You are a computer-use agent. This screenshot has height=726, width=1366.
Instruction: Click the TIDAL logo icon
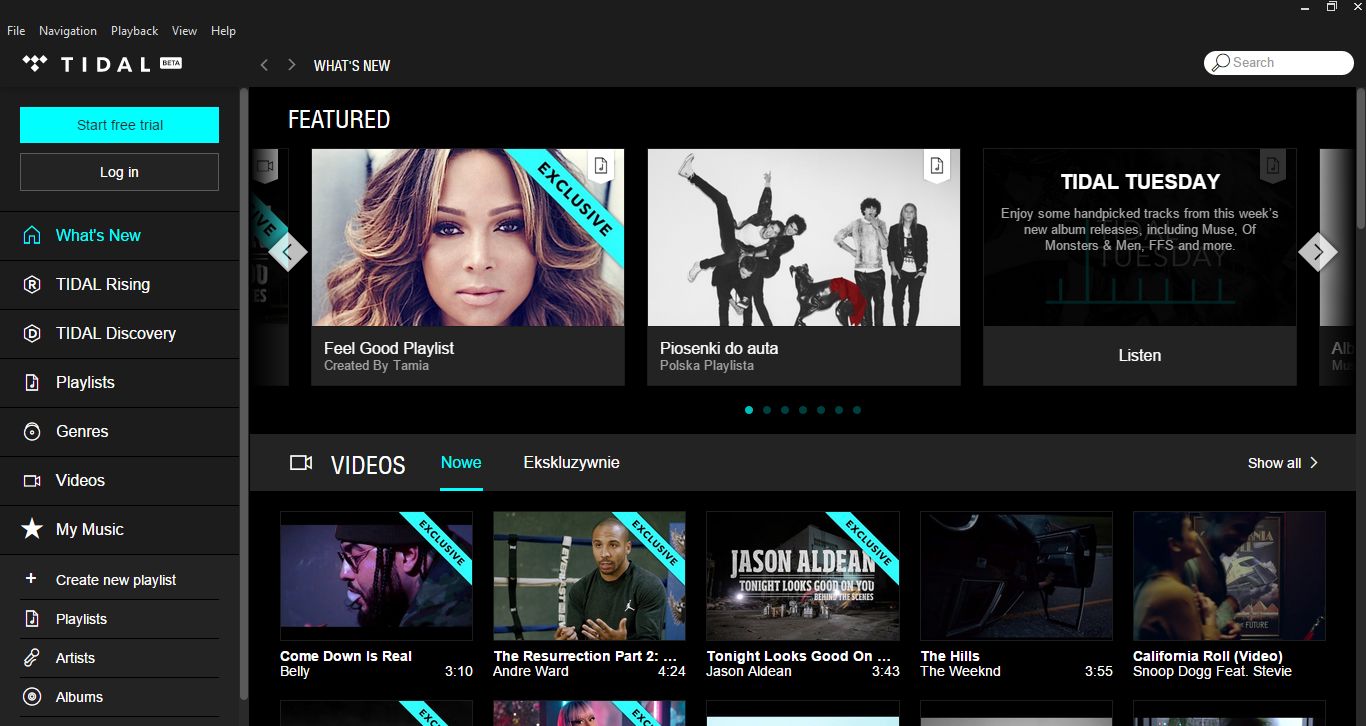(x=35, y=64)
